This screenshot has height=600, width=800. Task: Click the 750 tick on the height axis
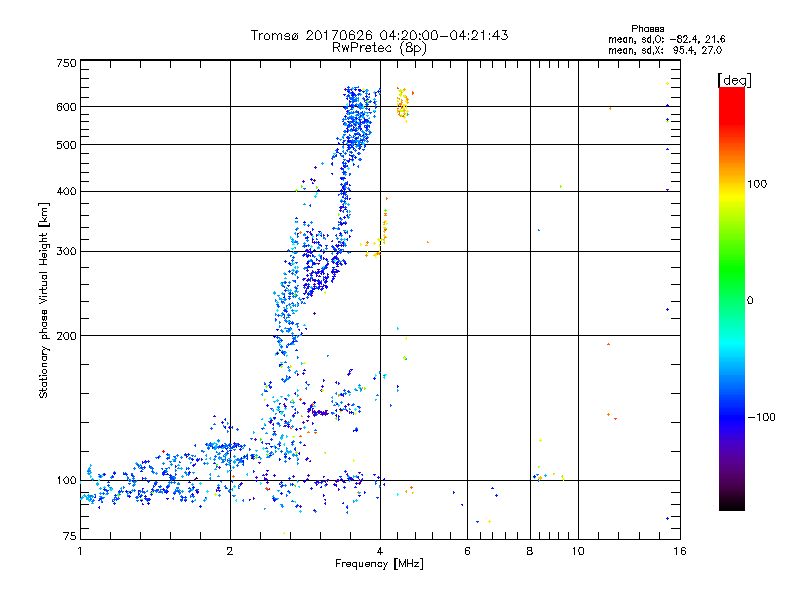click(x=66, y=63)
